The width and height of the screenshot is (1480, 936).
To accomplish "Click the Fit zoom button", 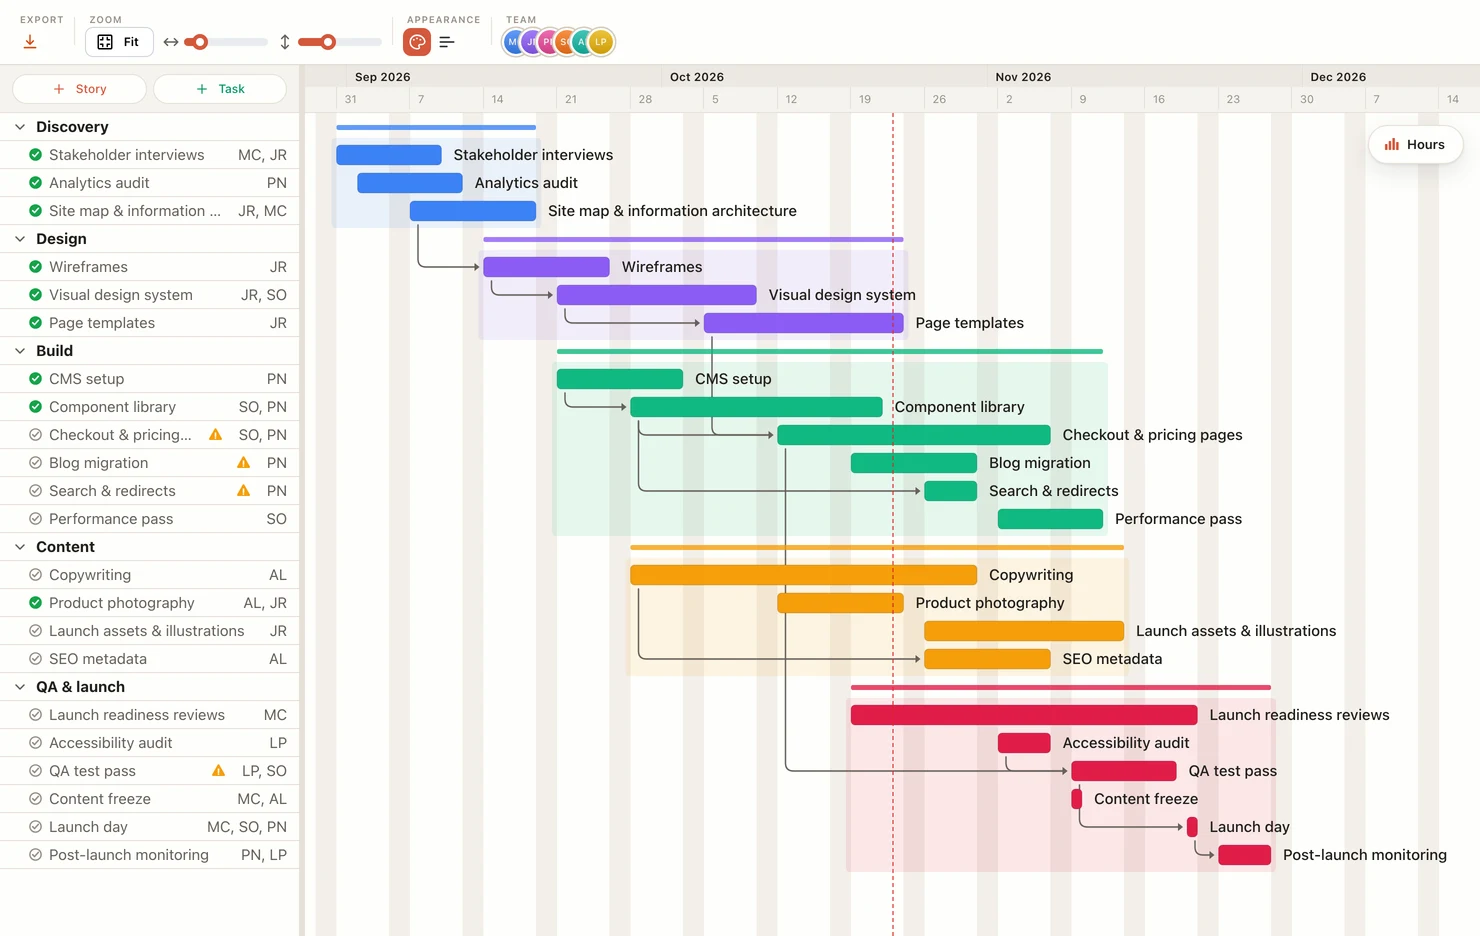I will [x=119, y=42].
